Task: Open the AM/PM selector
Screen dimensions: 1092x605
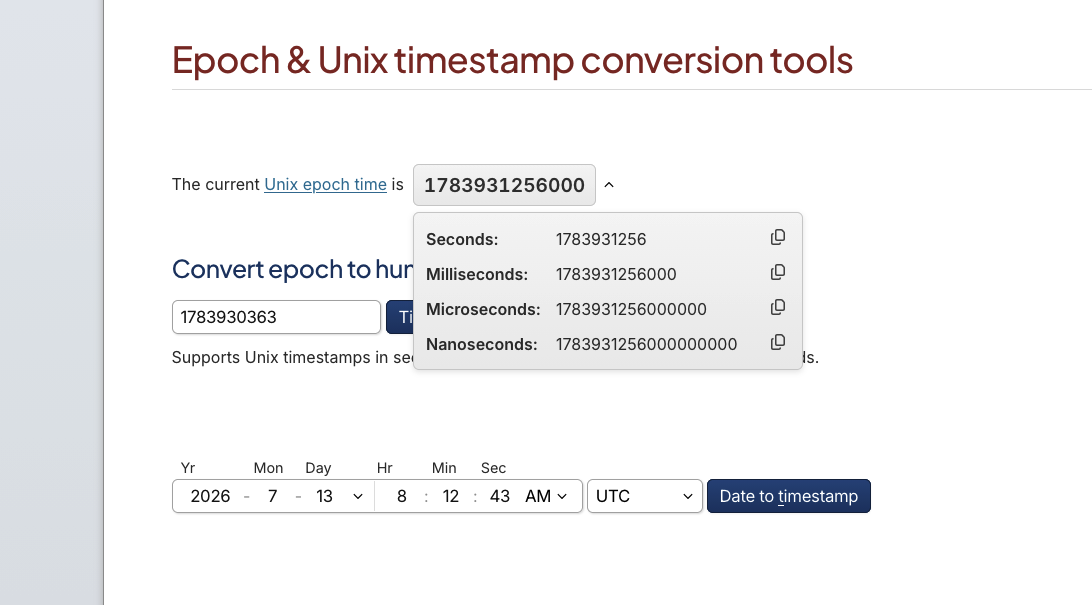Action: [546, 496]
